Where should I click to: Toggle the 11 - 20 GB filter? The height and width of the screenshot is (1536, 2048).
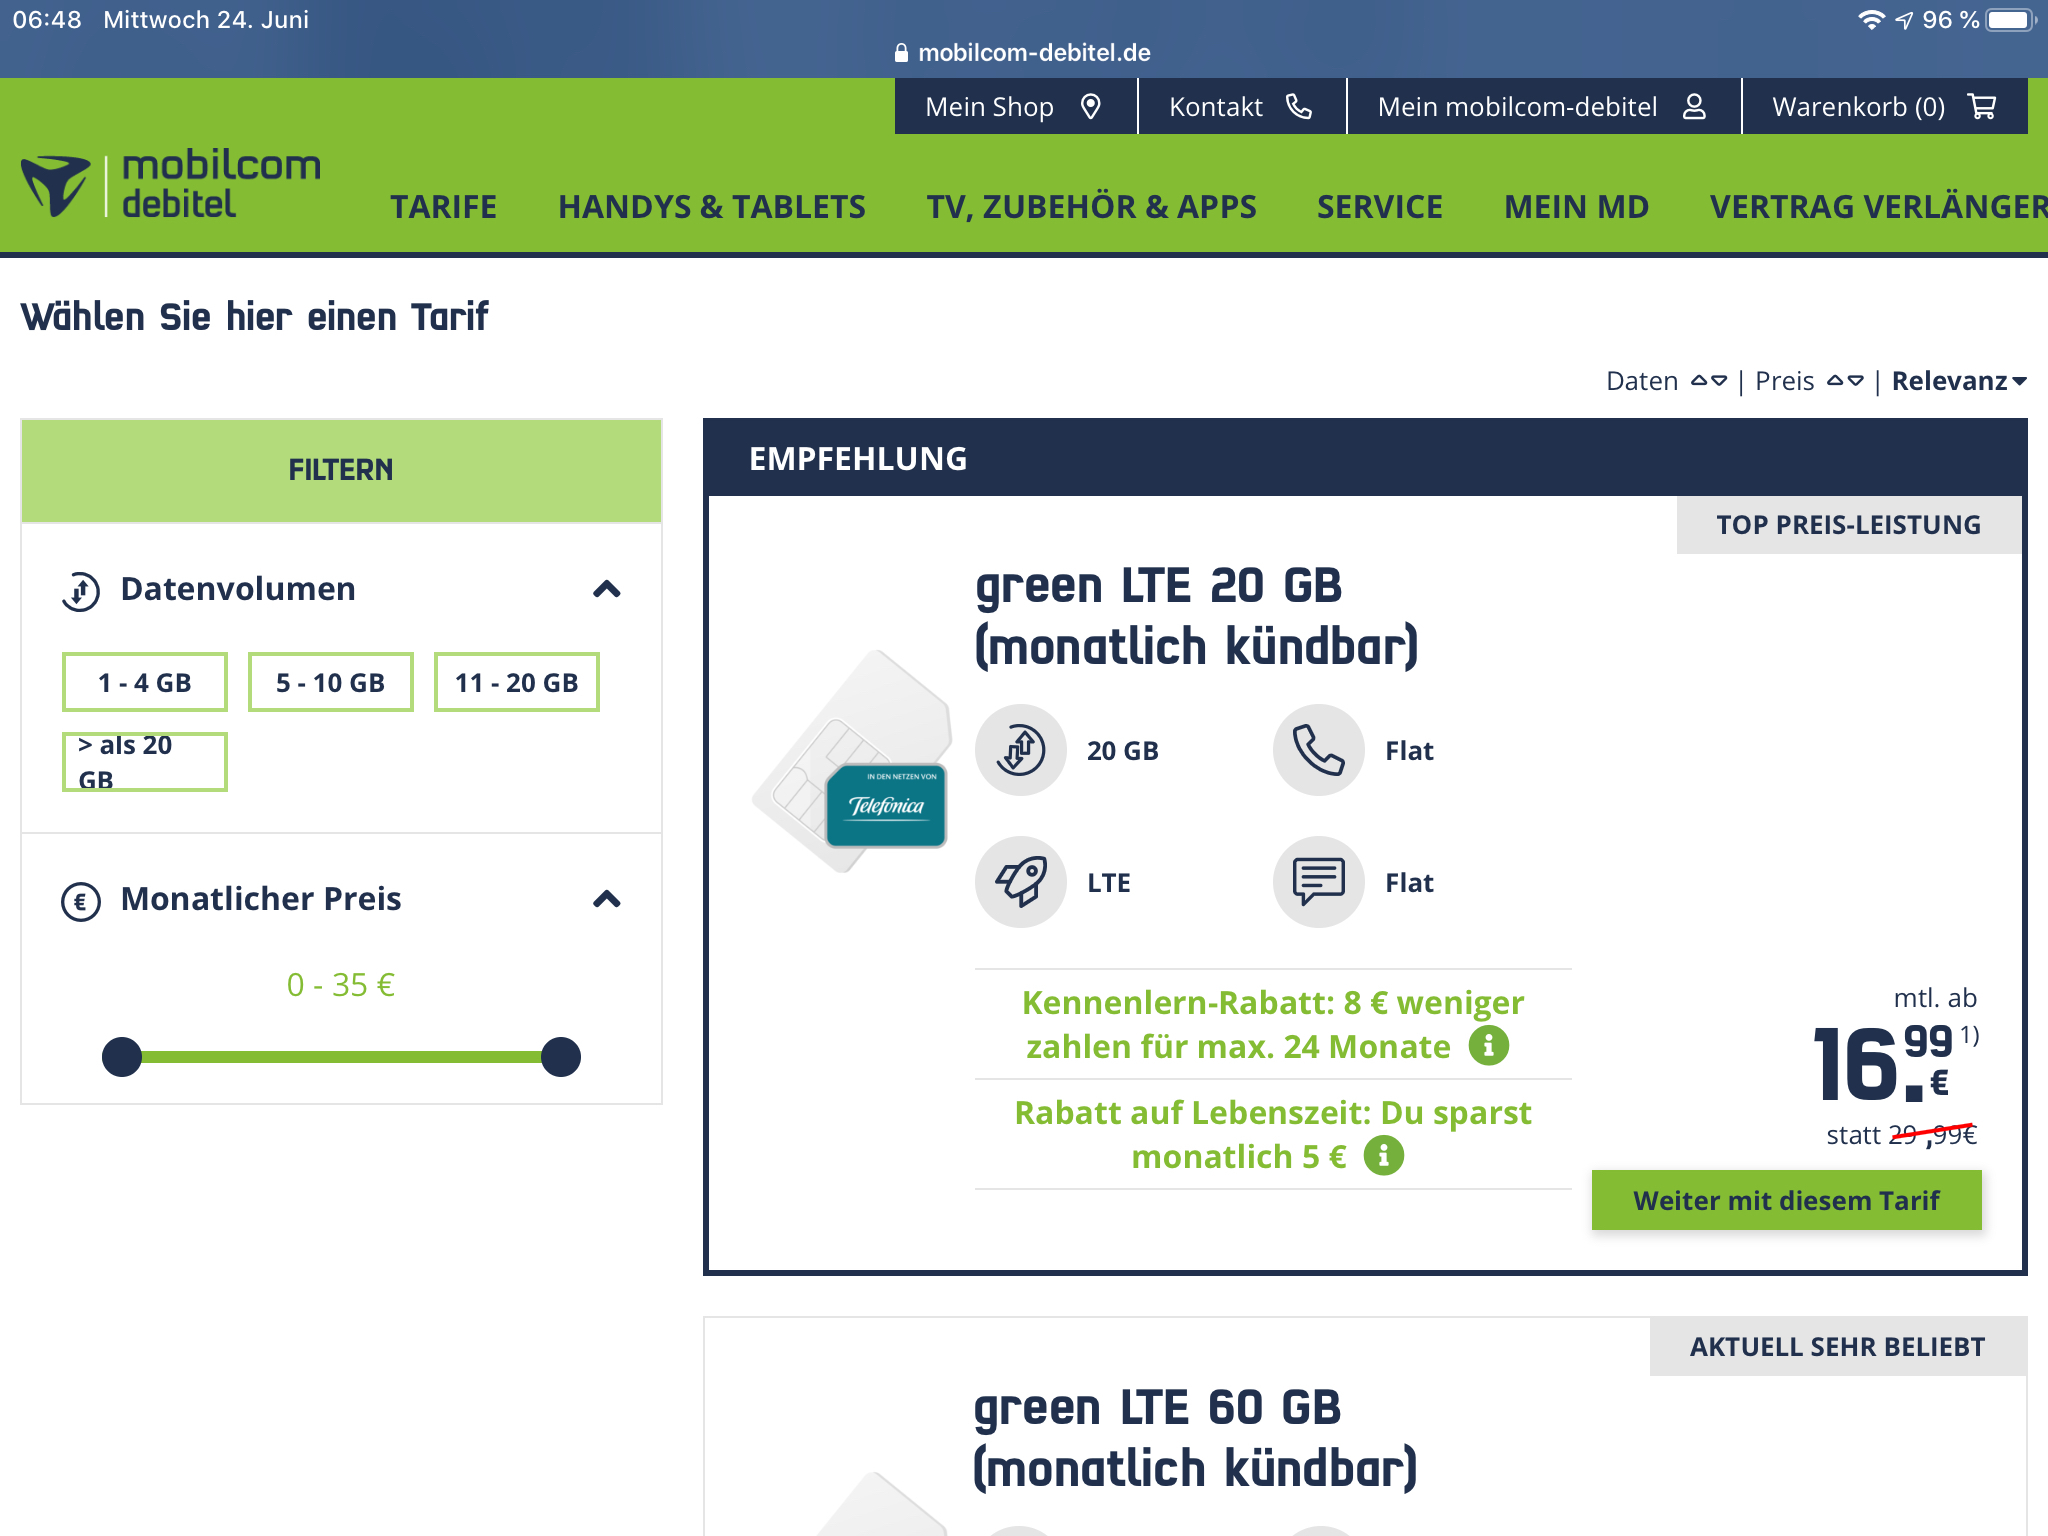[x=517, y=682]
